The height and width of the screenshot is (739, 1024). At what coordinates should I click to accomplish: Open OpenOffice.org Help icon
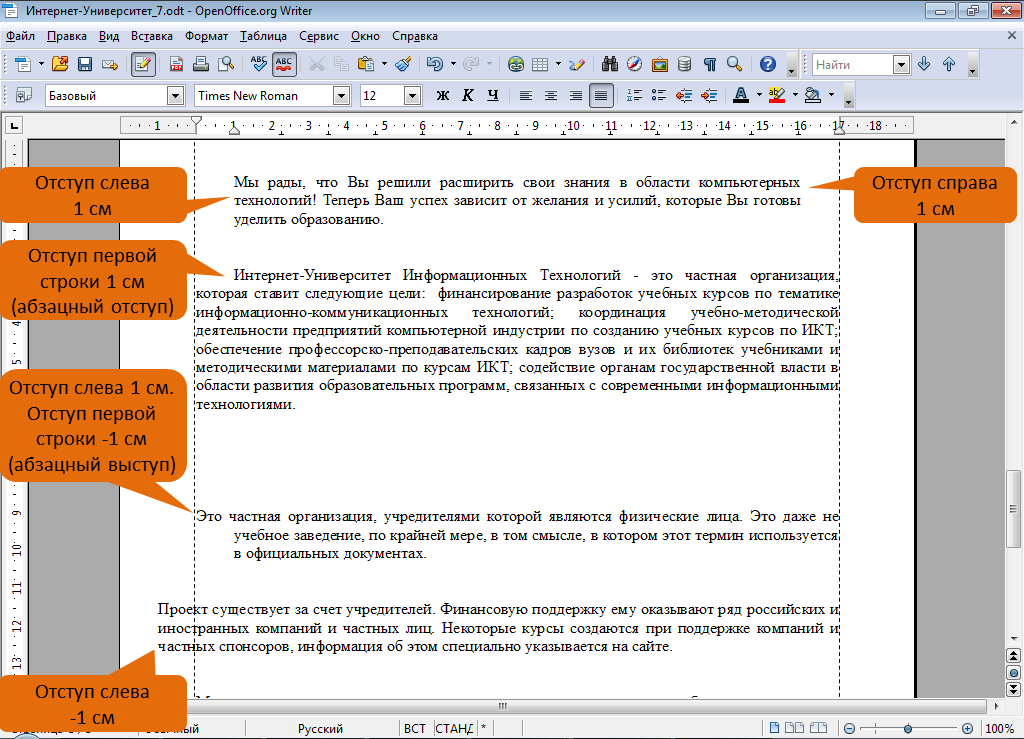(768, 64)
